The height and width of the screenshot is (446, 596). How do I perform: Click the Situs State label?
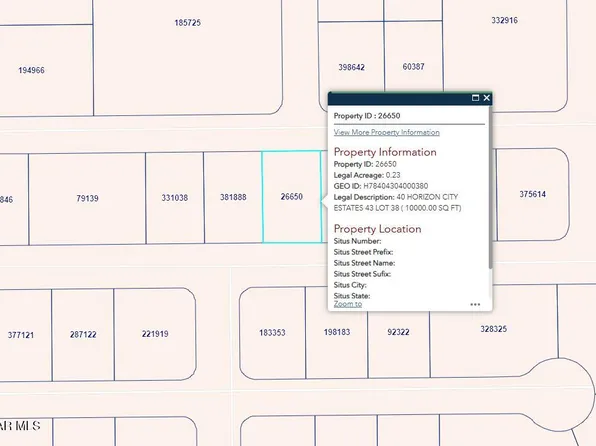pyautogui.click(x=352, y=296)
